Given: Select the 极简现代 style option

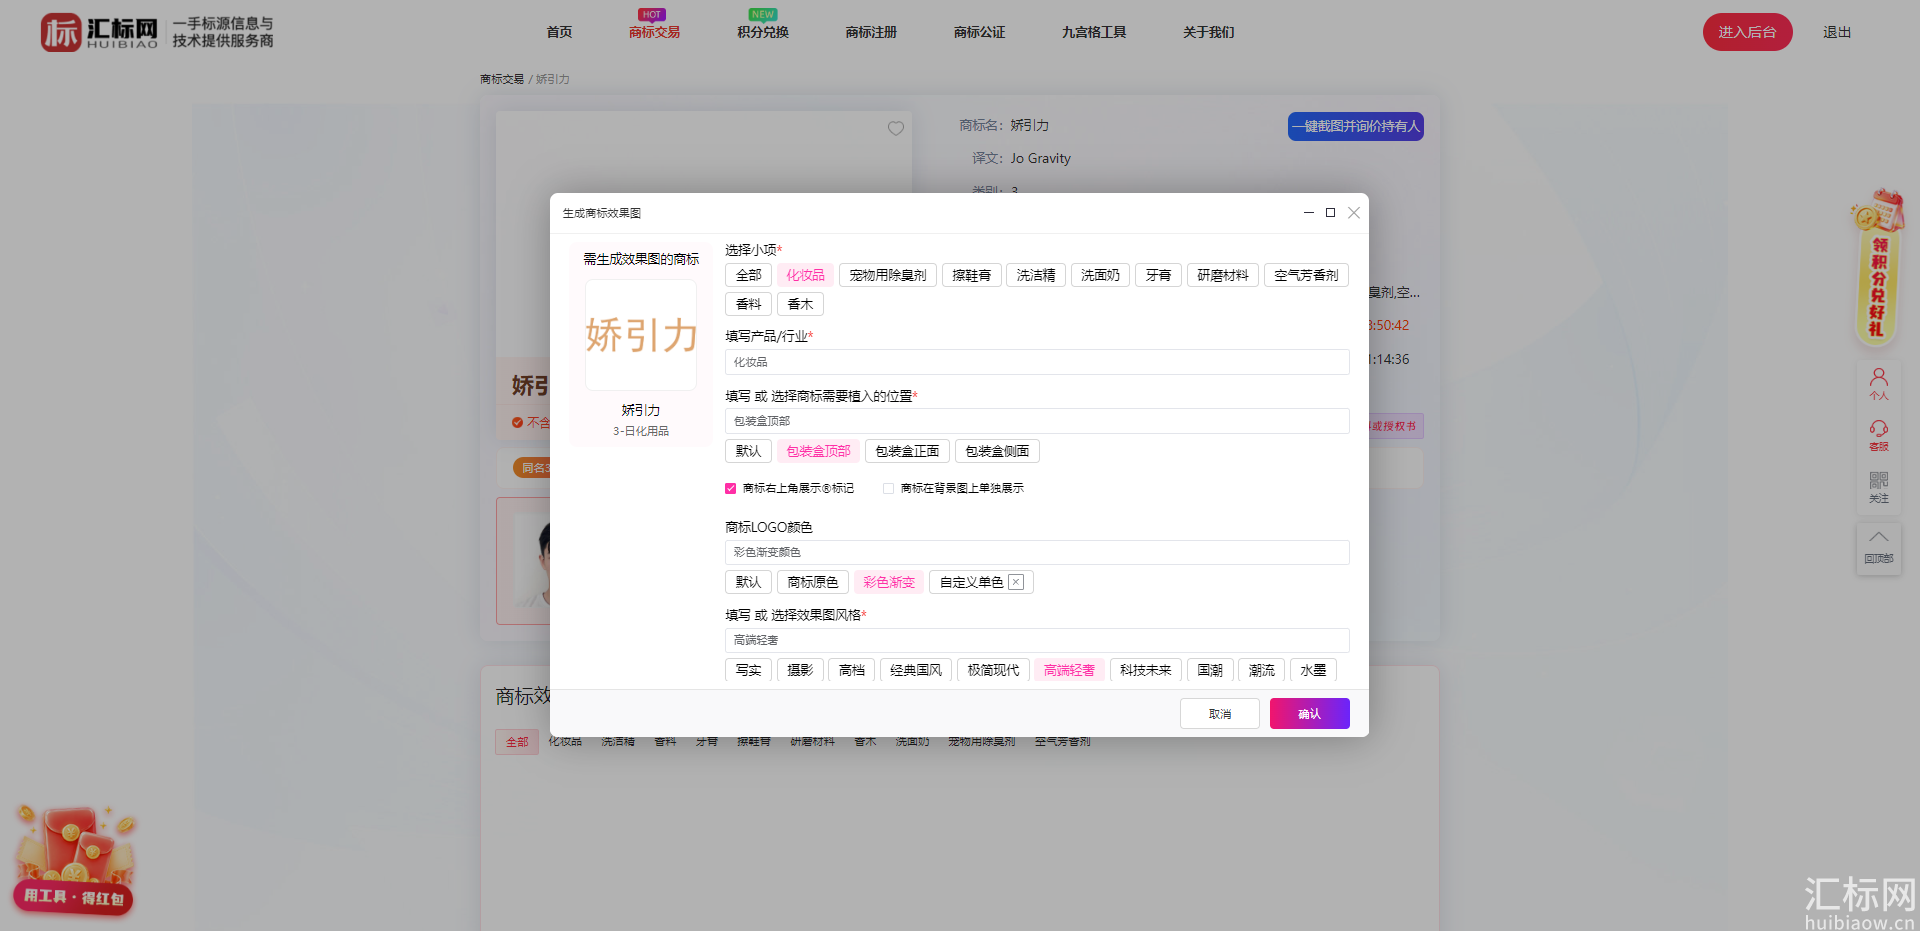Looking at the screenshot, I should 993,670.
